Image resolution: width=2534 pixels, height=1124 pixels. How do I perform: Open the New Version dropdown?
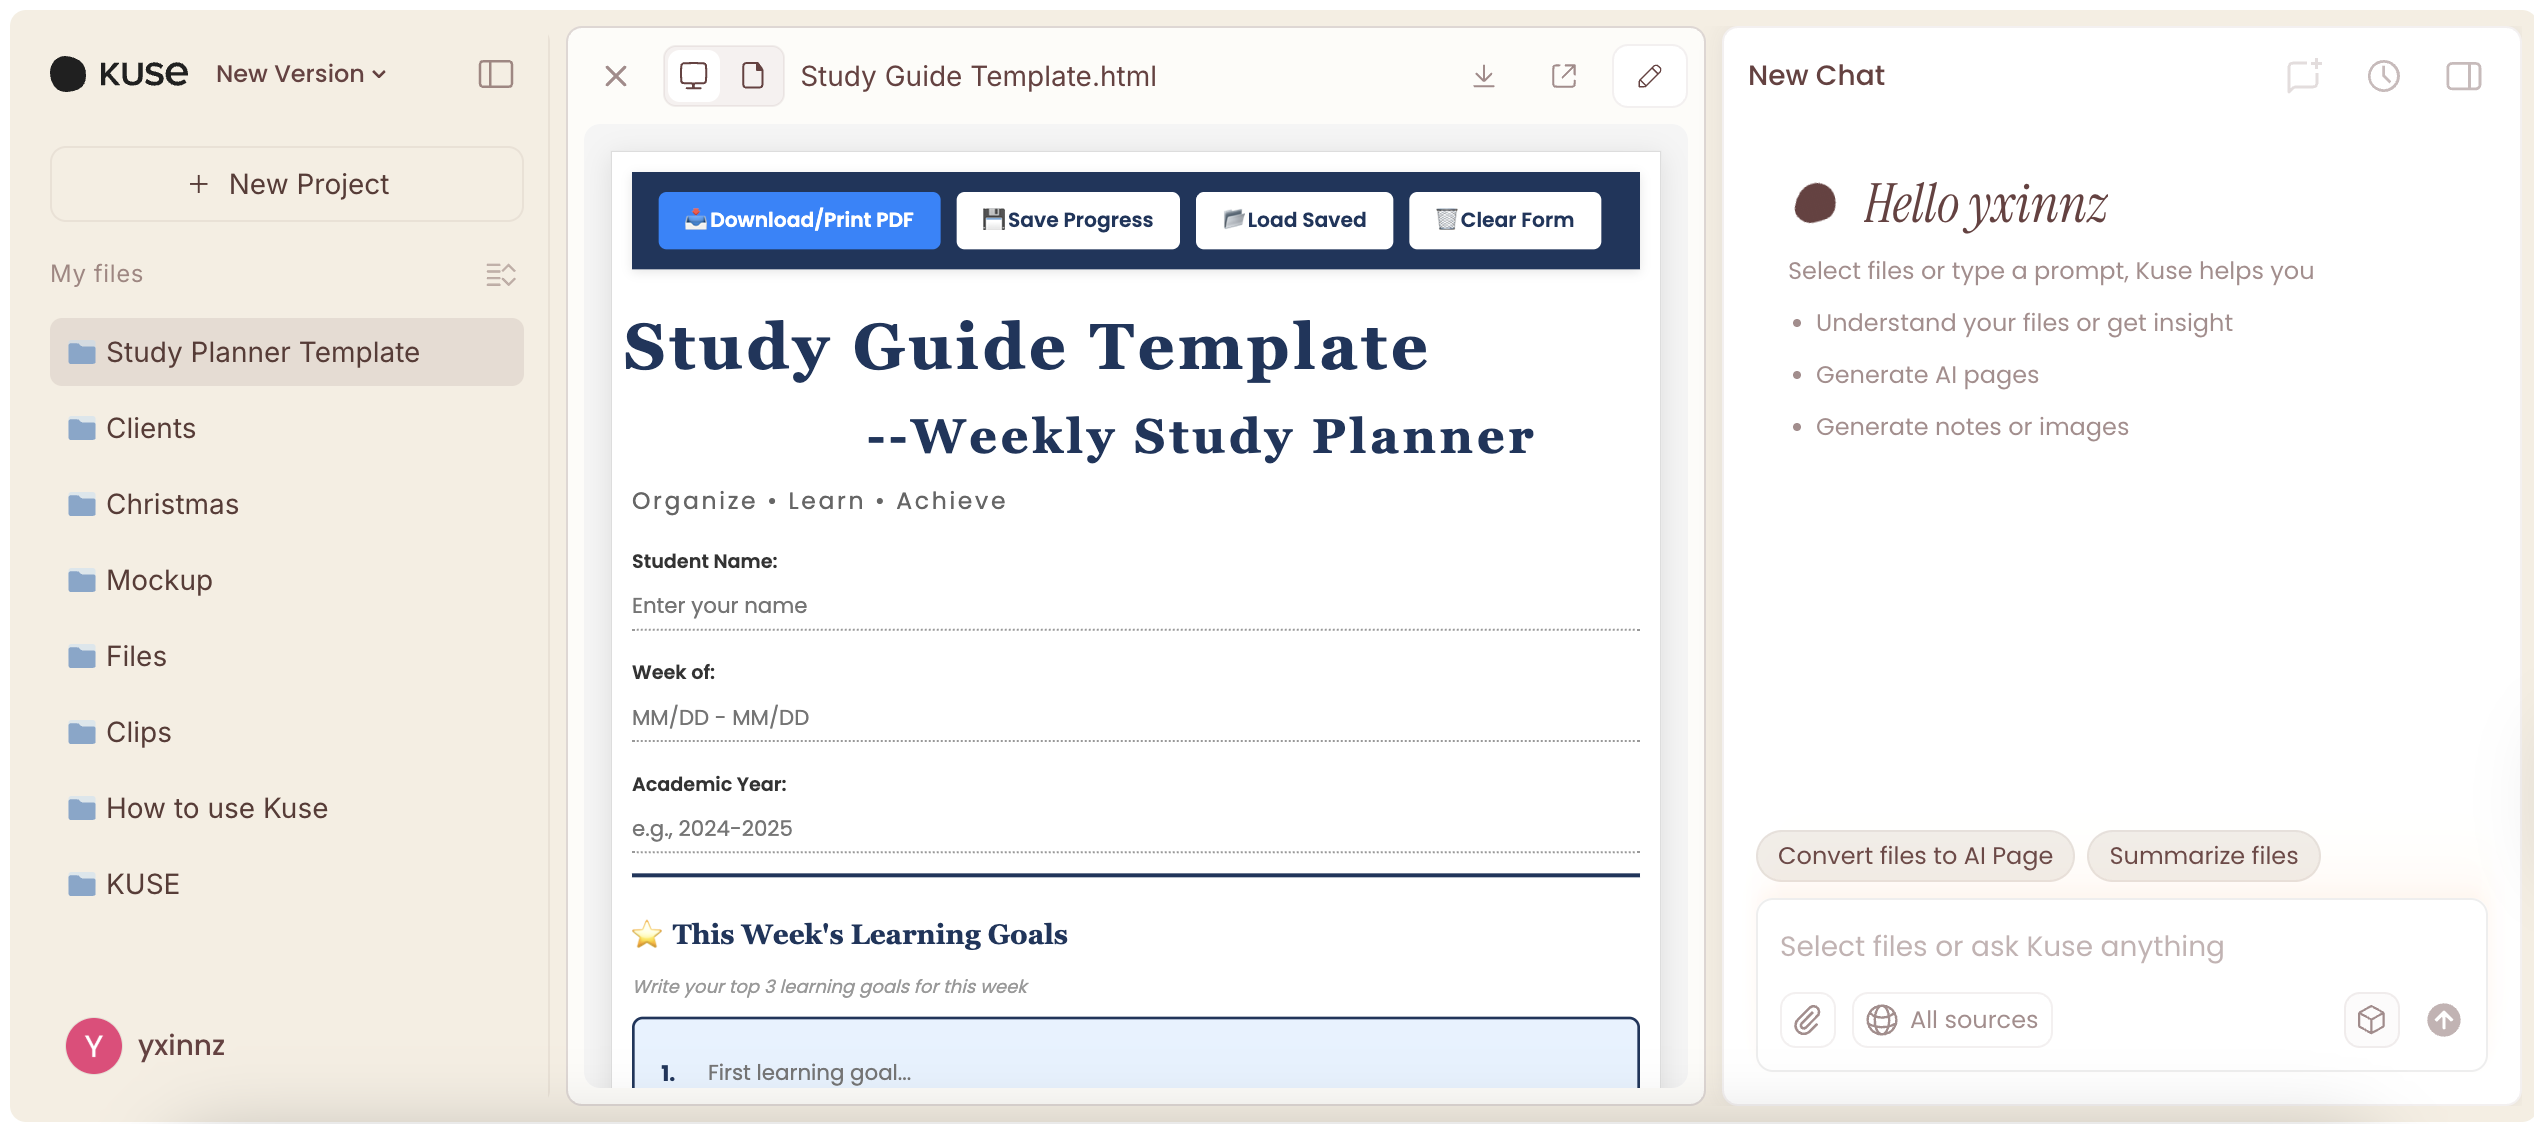tap(301, 74)
